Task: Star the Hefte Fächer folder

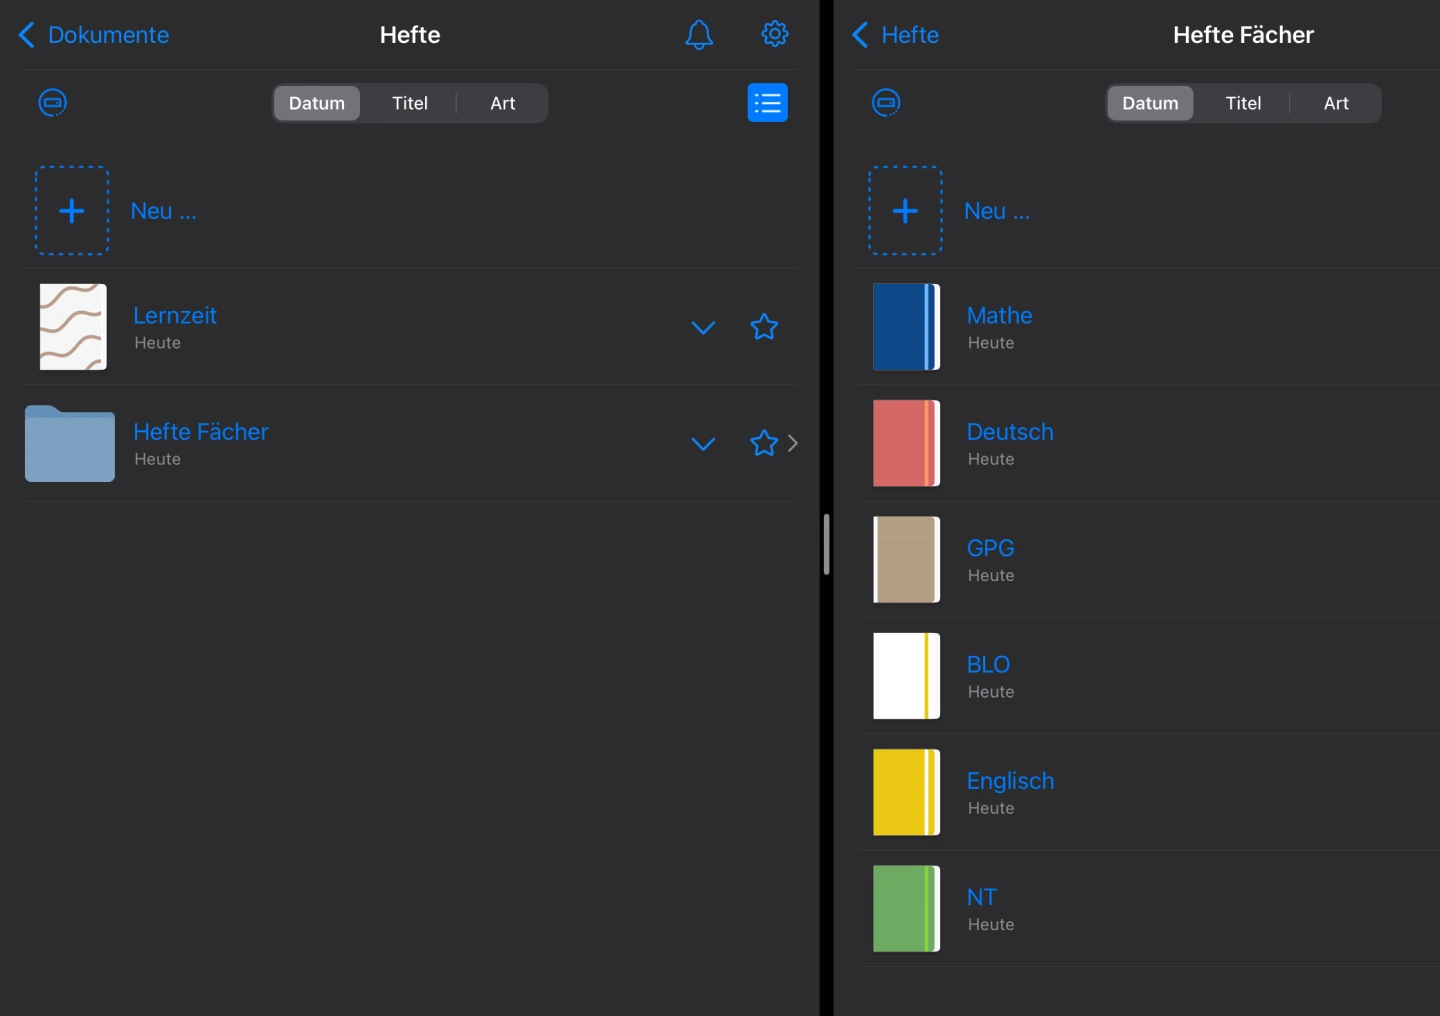Action: [763, 443]
